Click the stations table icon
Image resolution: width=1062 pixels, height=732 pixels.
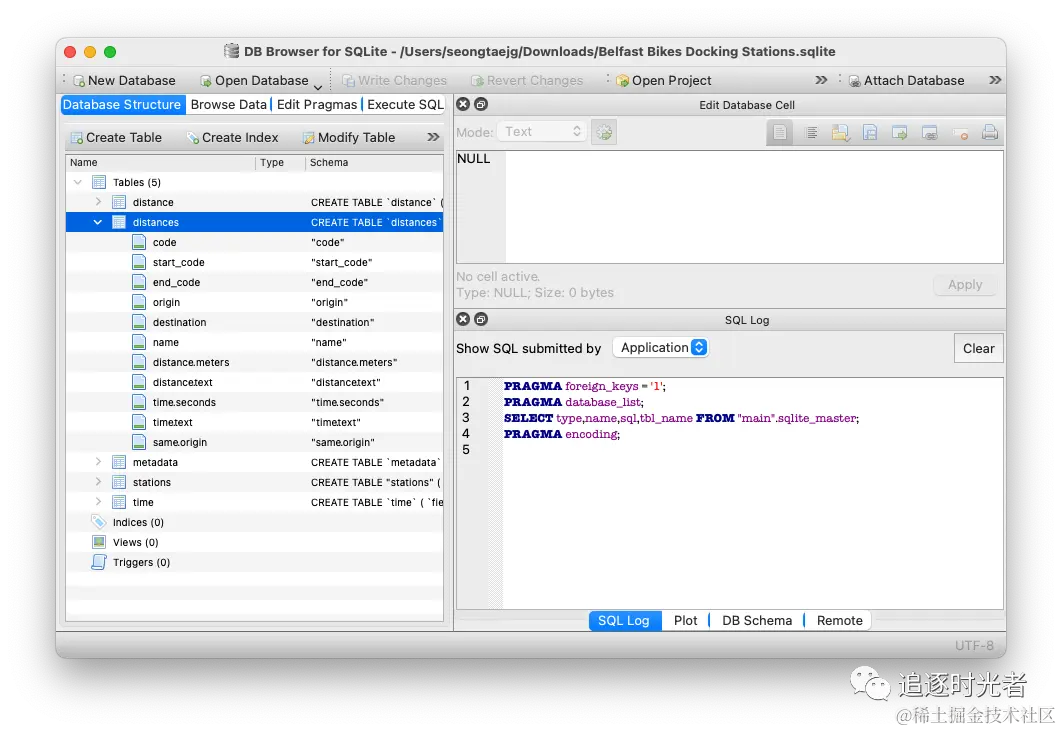[119, 482]
